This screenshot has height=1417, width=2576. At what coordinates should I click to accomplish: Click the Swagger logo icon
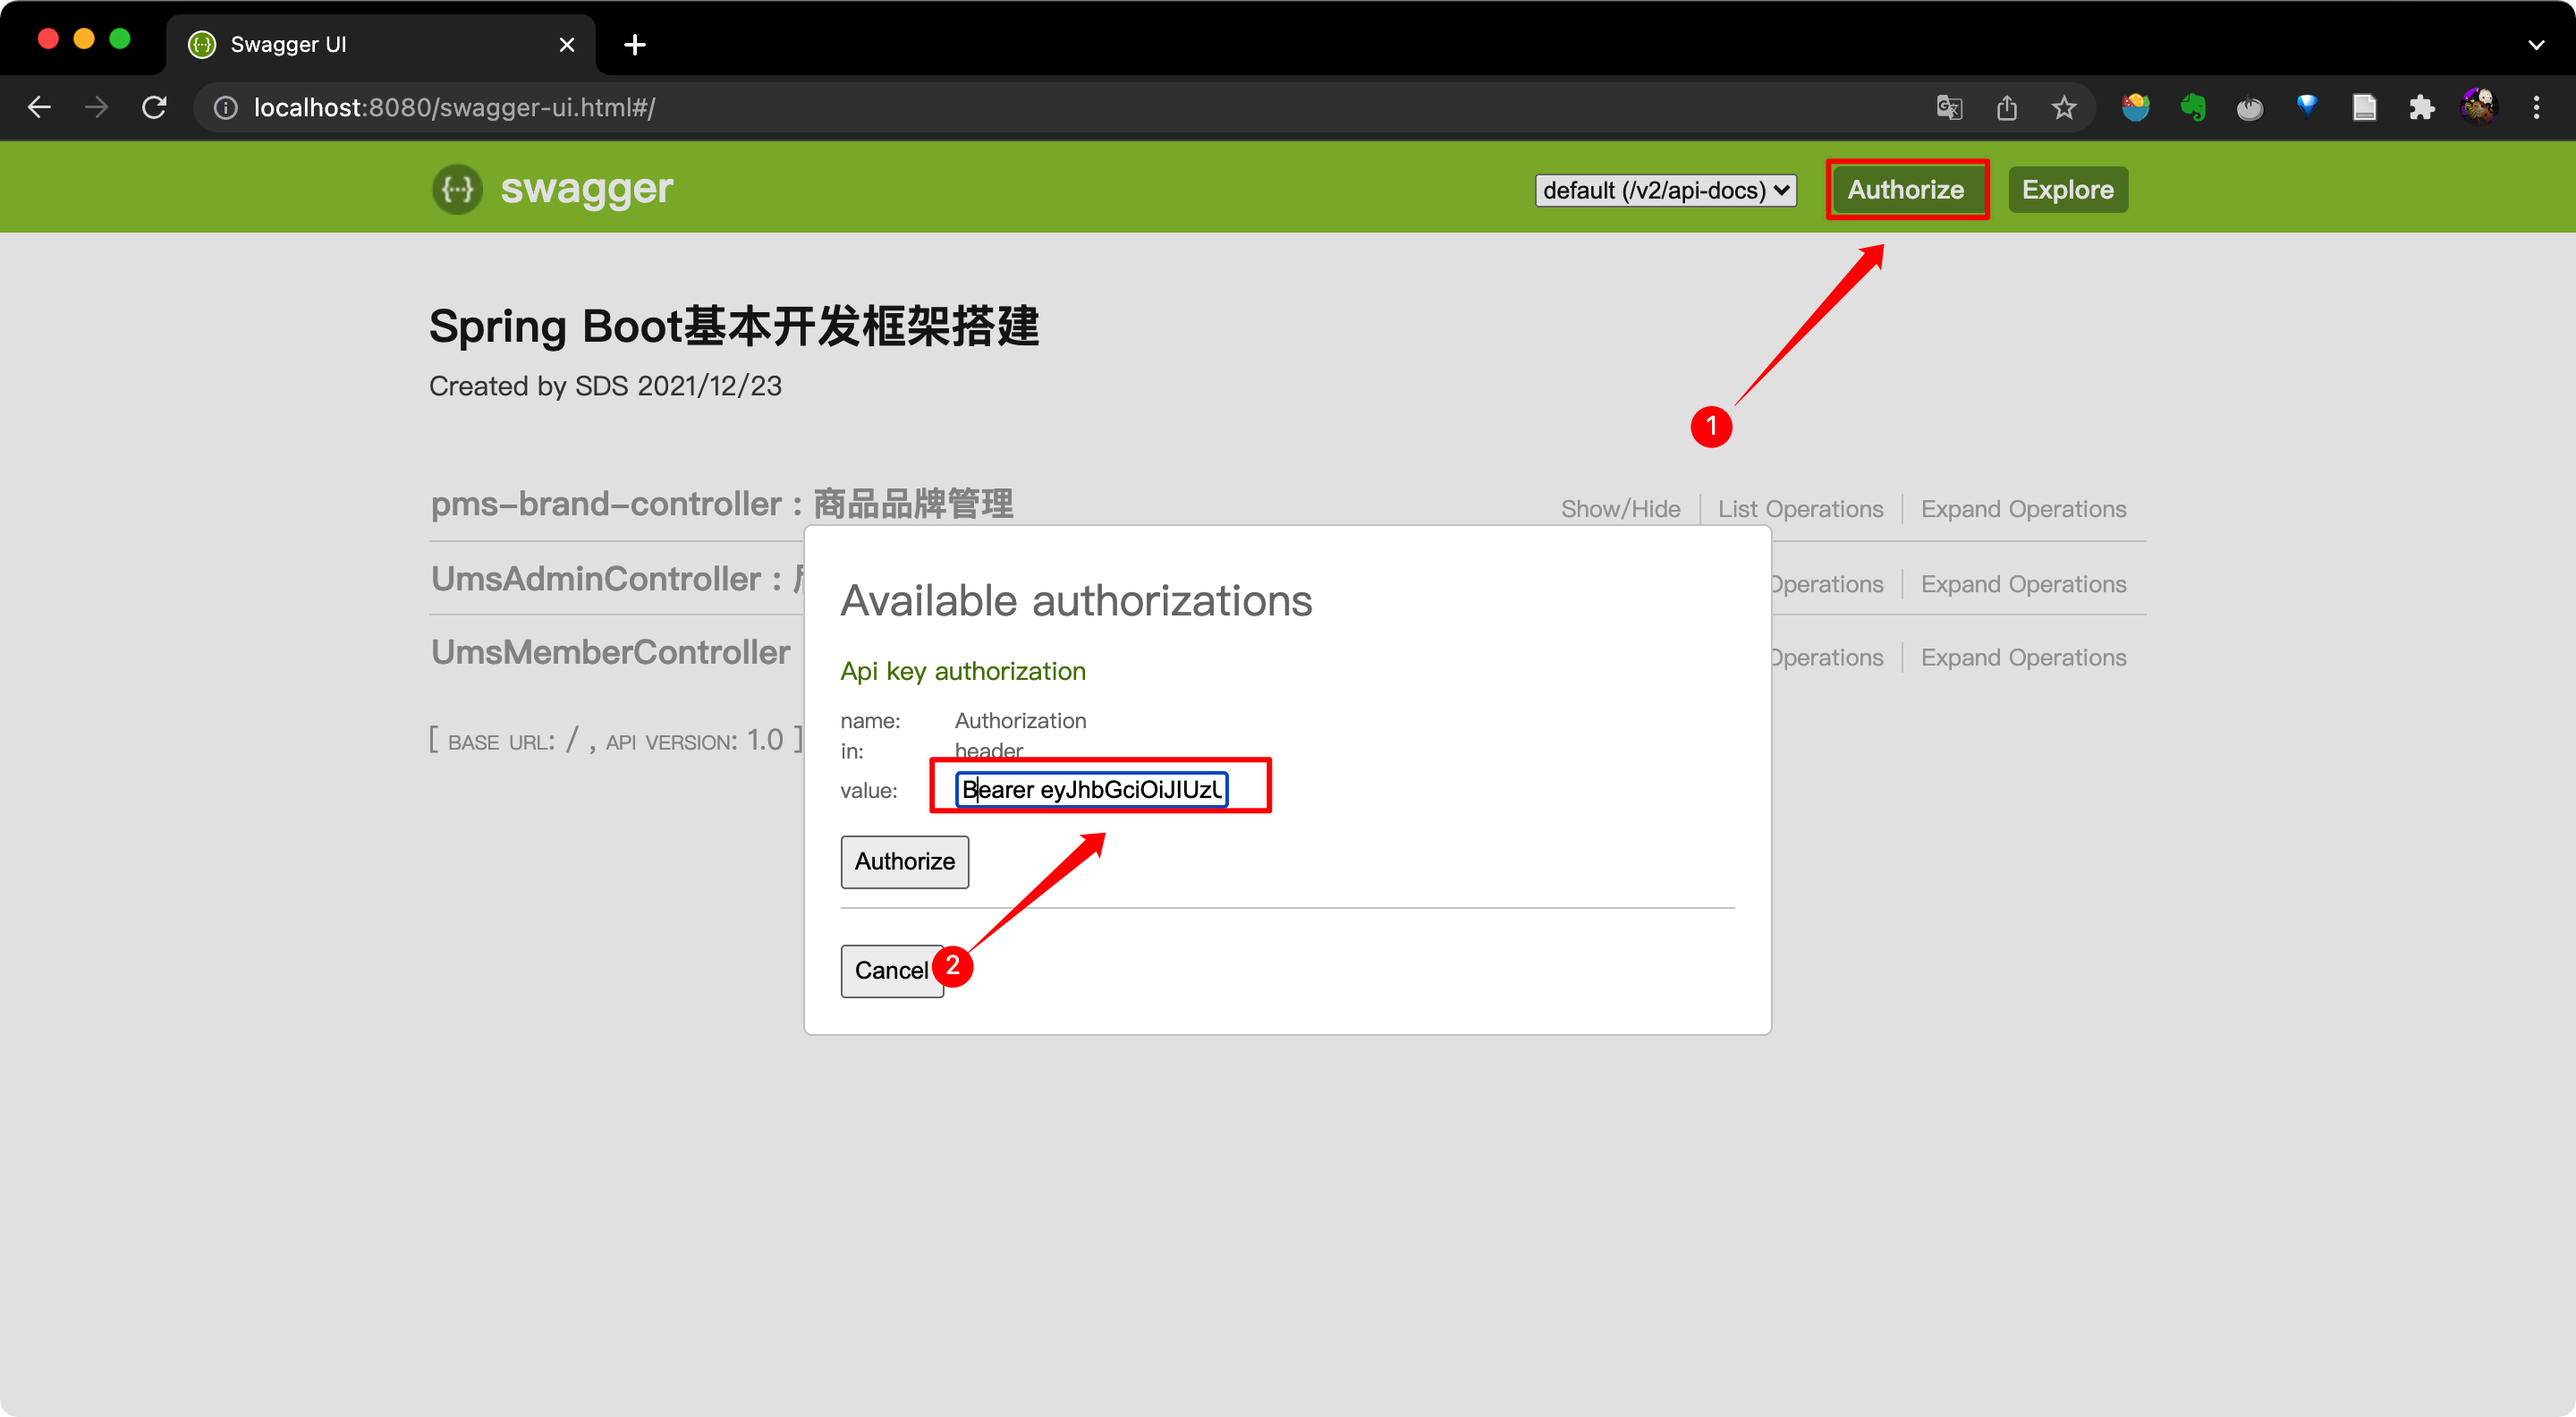click(x=457, y=189)
